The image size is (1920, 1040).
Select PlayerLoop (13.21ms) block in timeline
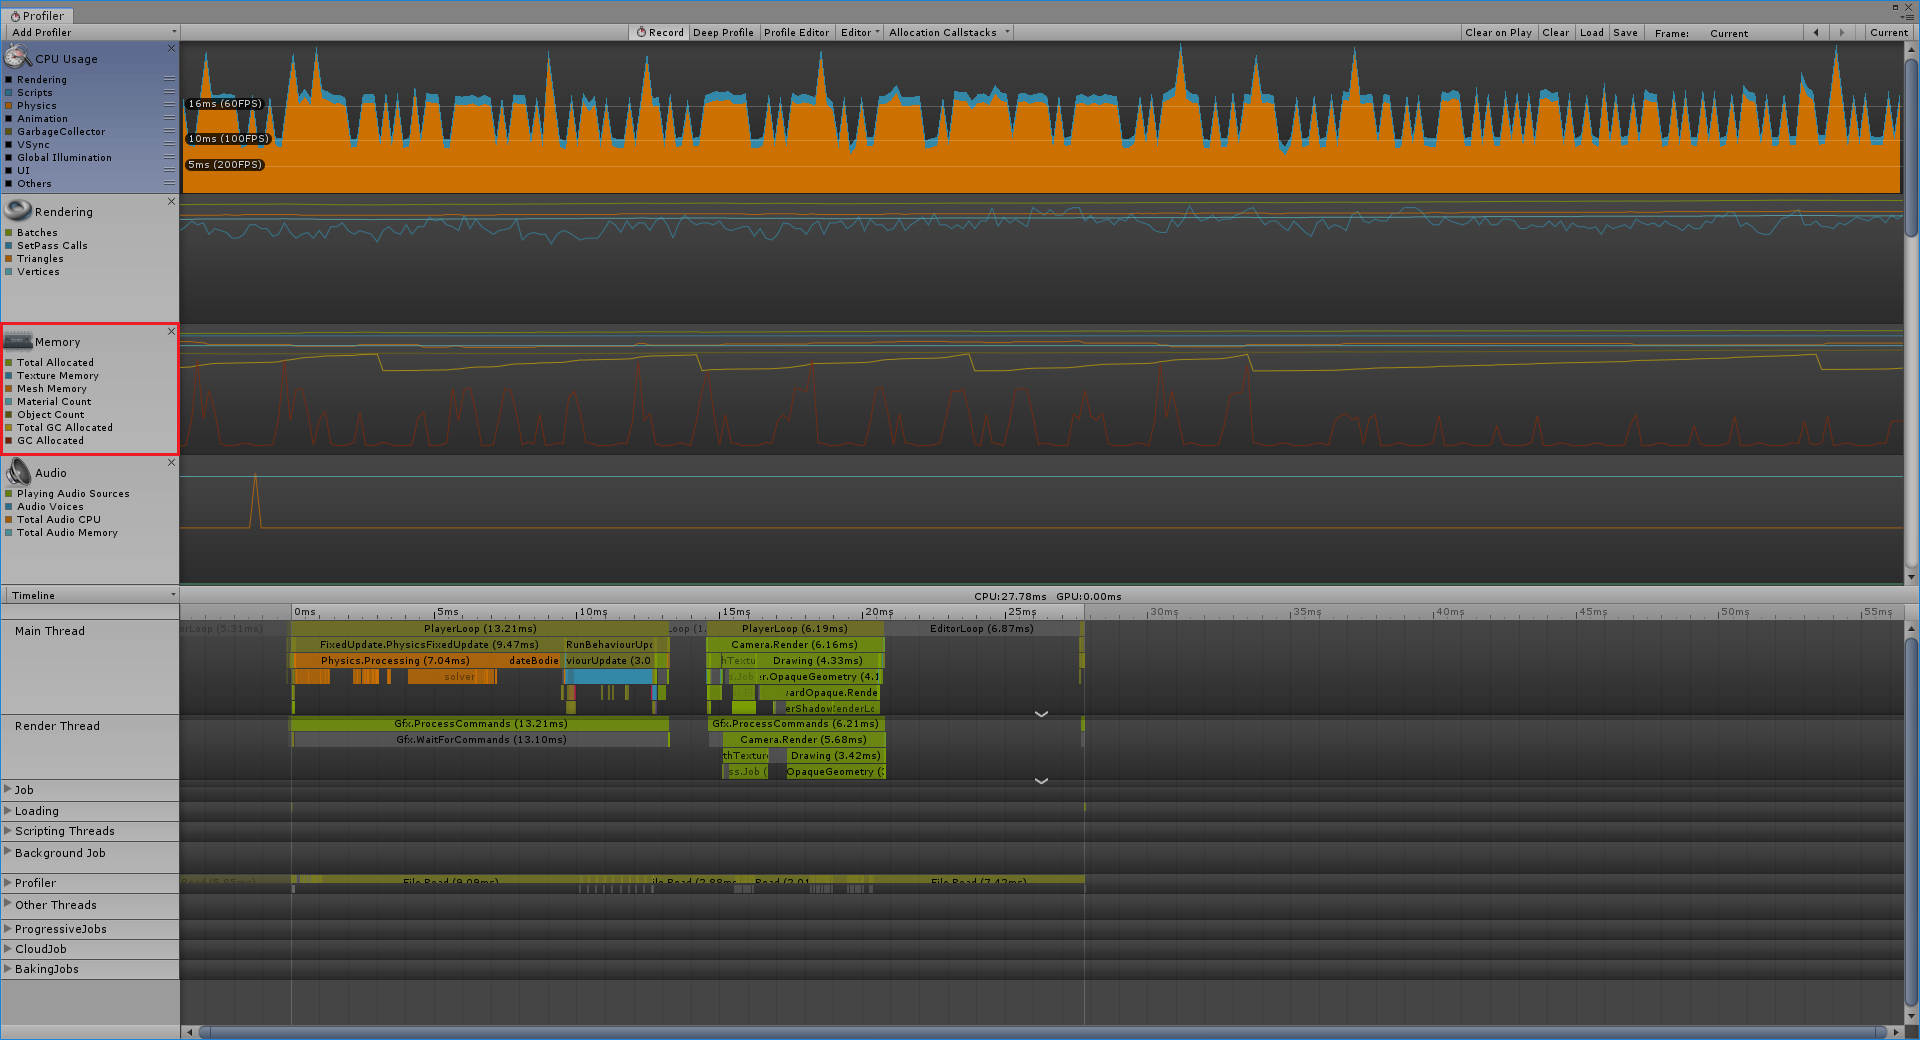click(x=479, y=629)
